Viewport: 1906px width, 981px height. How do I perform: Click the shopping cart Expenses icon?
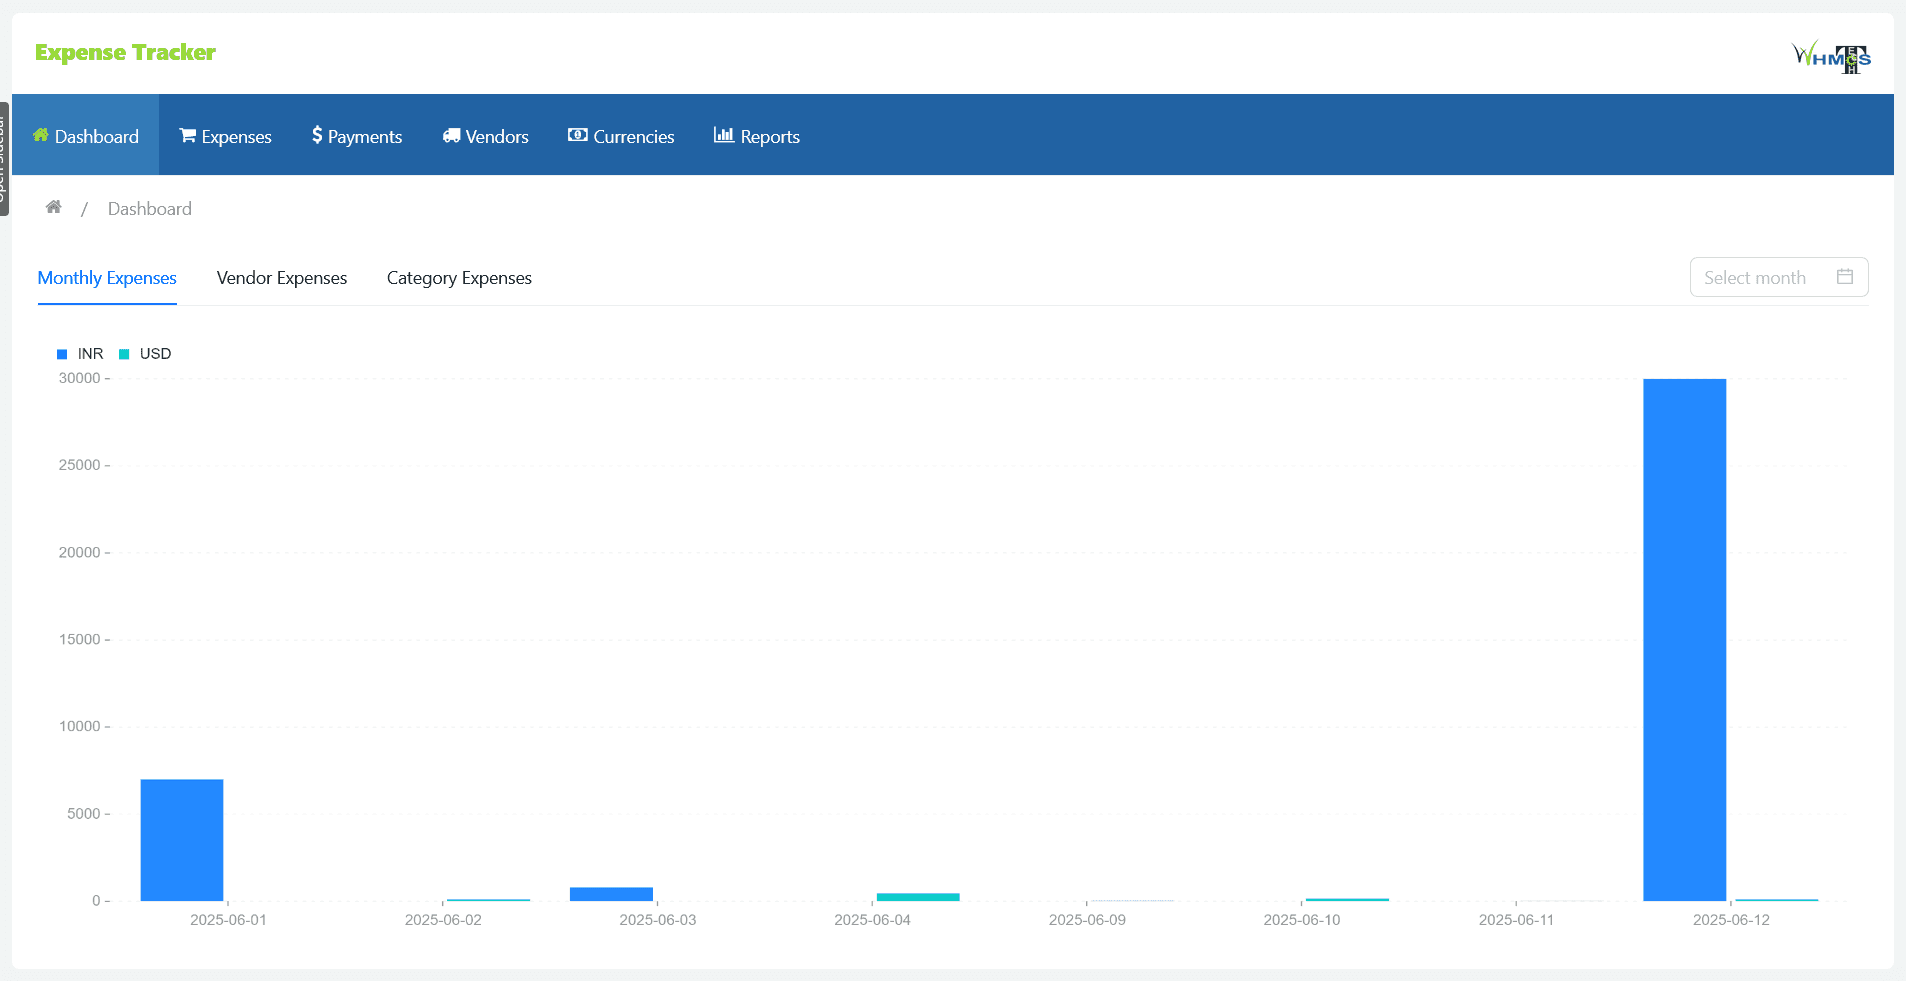[x=187, y=136]
